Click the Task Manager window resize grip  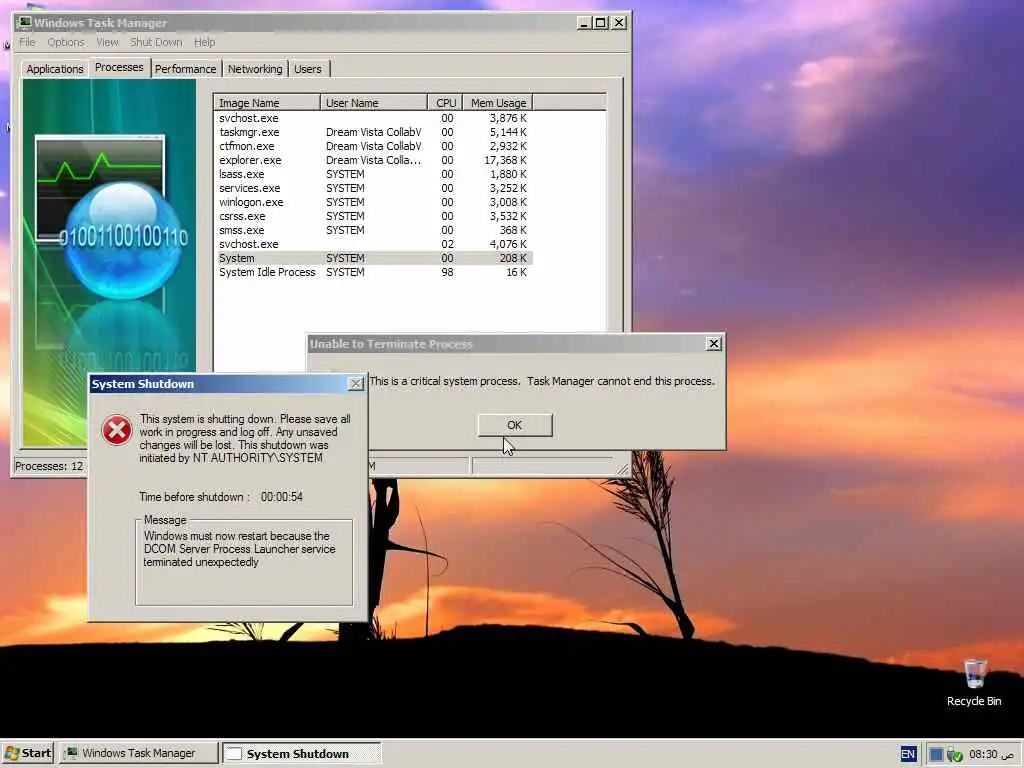pyautogui.click(x=622, y=469)
